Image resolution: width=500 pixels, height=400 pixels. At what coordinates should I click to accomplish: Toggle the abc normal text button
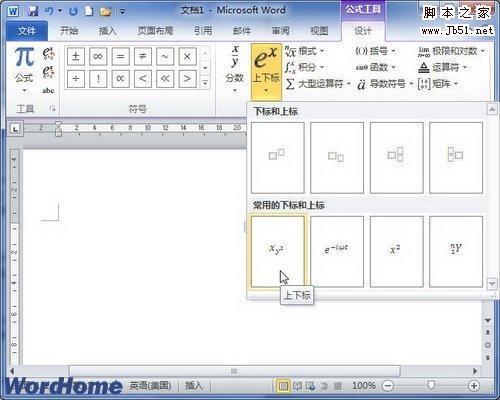tap(48, 90)
